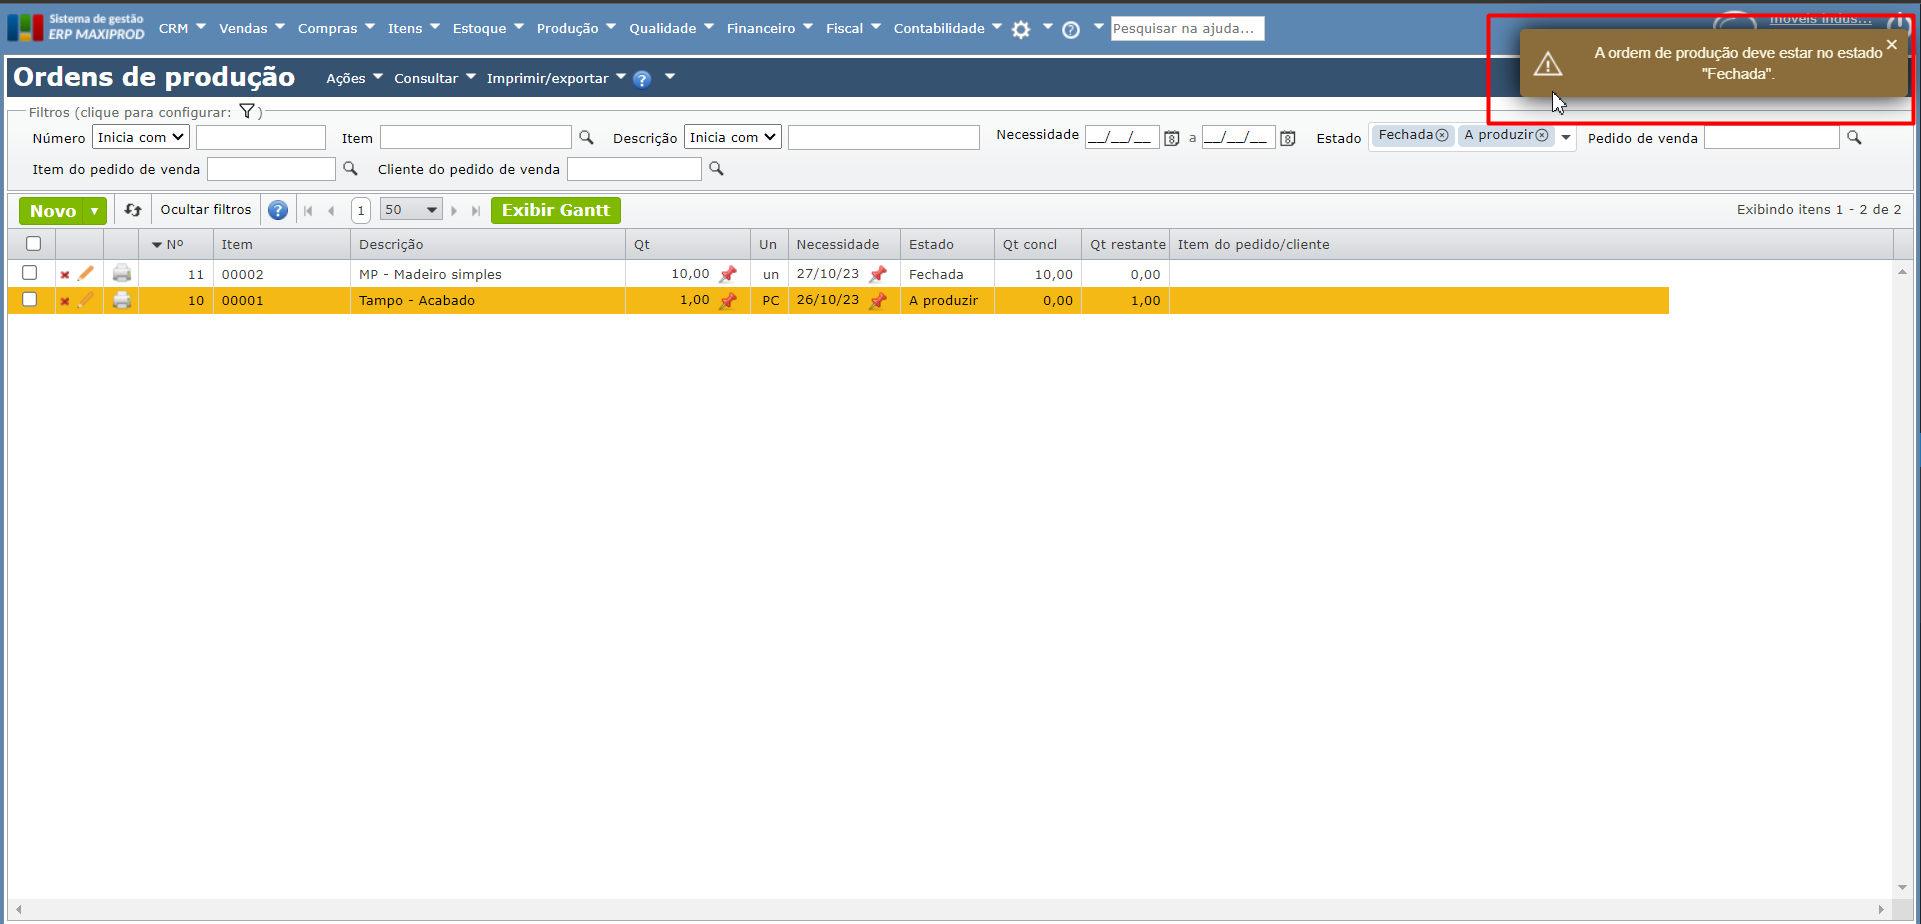
Task: Open calendar for Necessidade start date
Action: click(1172, 138)
